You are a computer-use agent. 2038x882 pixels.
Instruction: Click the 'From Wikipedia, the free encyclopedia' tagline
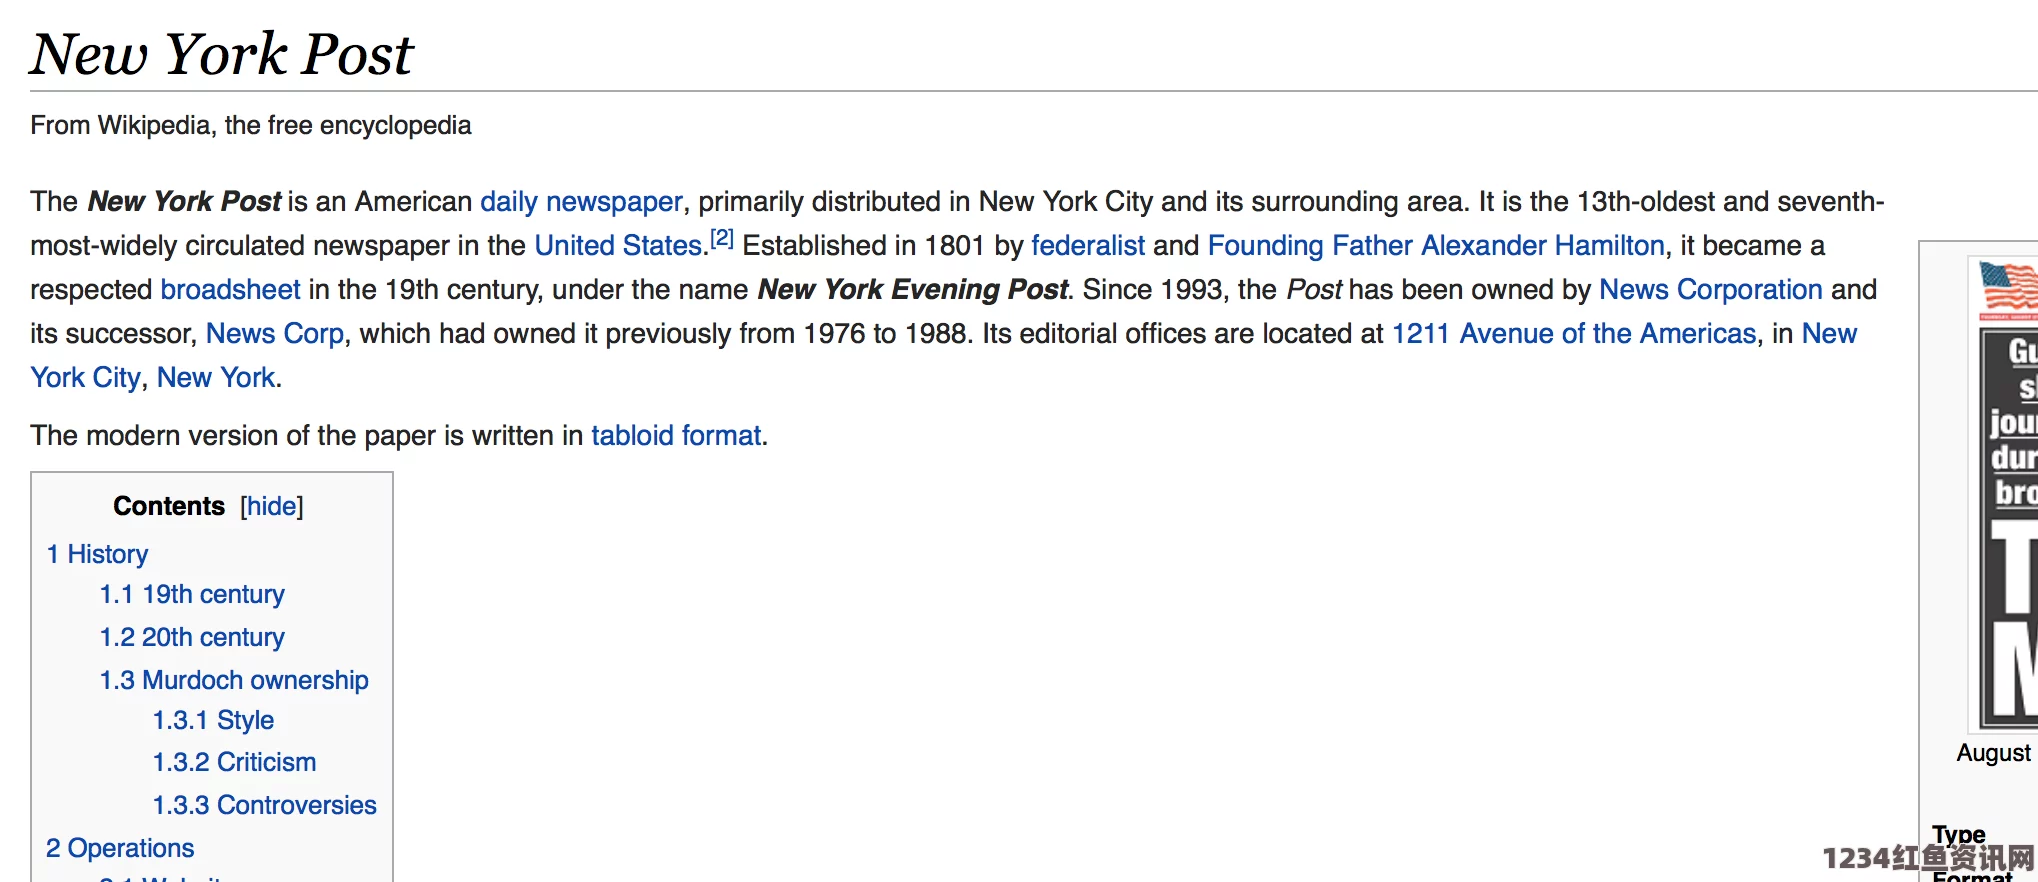(x=251, y=126)
